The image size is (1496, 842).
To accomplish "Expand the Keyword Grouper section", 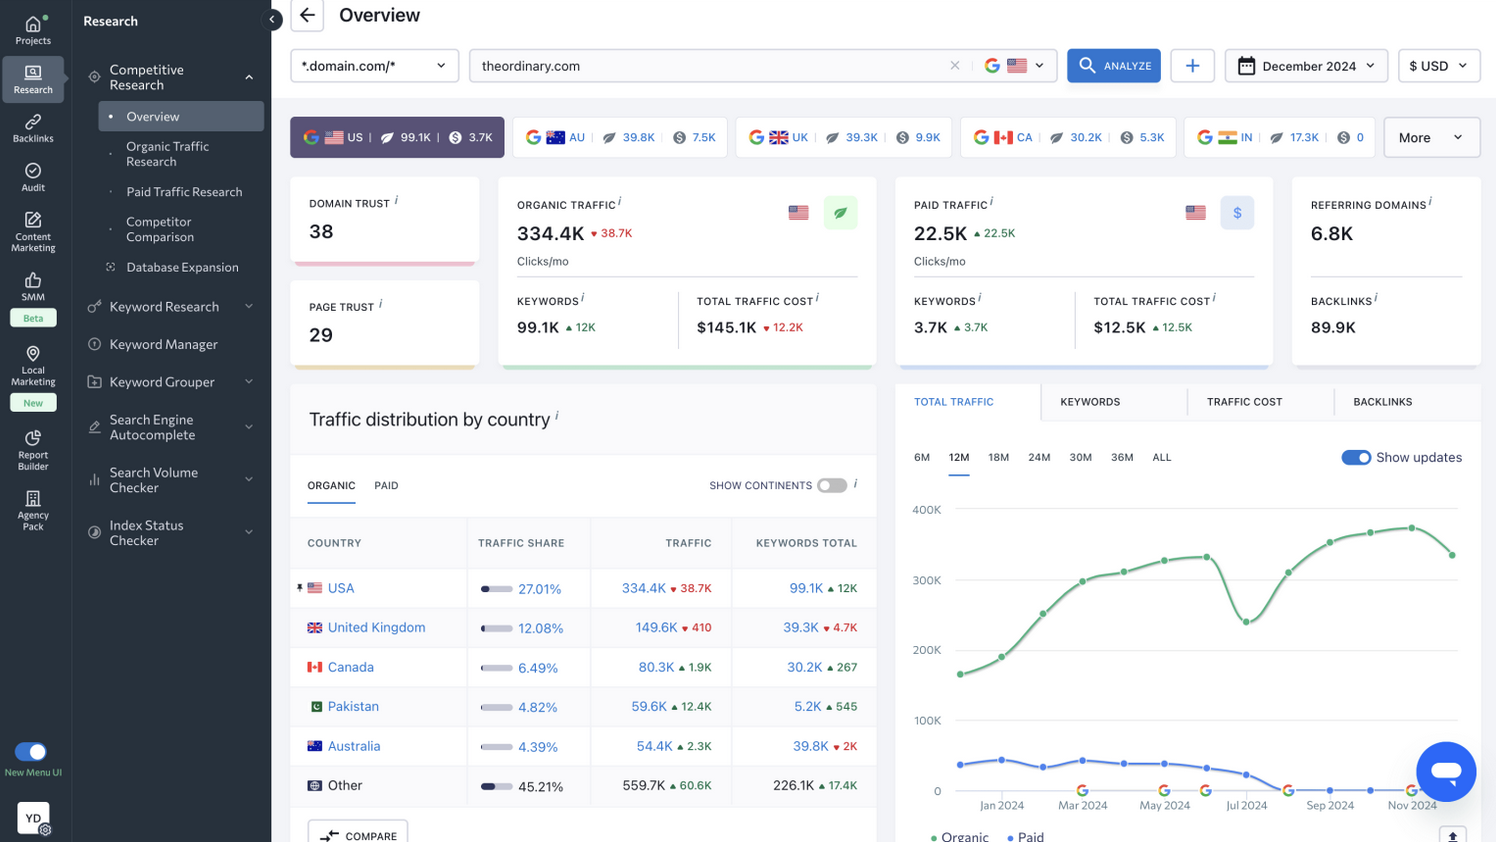I will pyautogui.click(x=249, y=382).
